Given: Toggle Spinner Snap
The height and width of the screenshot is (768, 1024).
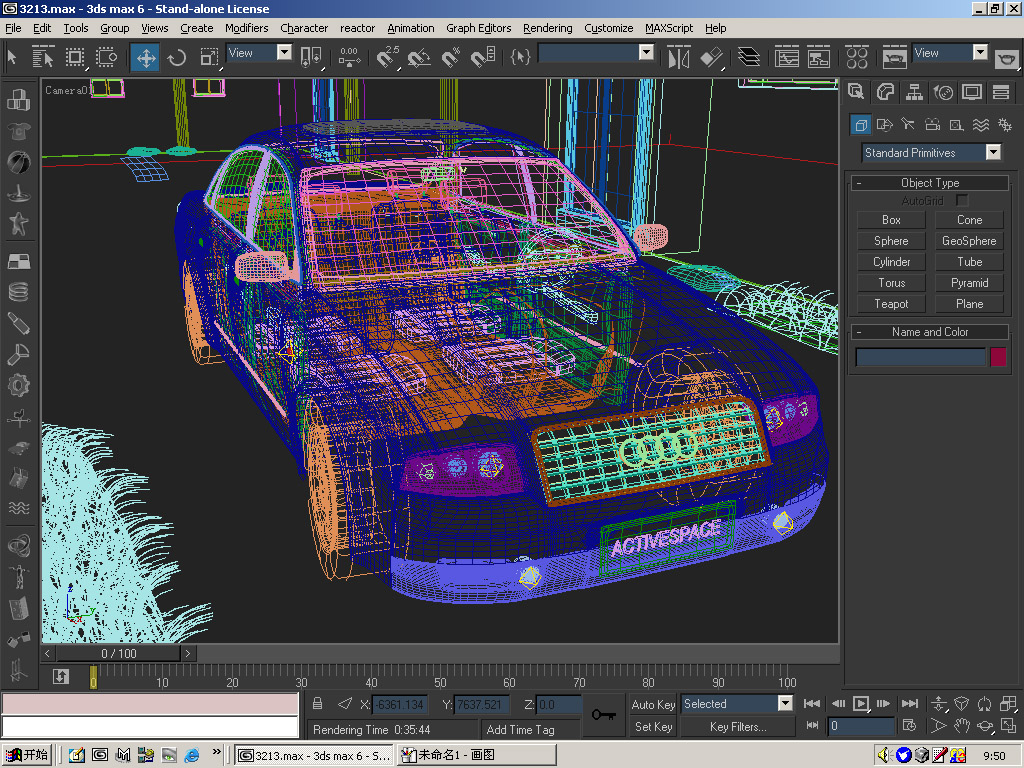Looking at the screenshot, I should 483,57.
